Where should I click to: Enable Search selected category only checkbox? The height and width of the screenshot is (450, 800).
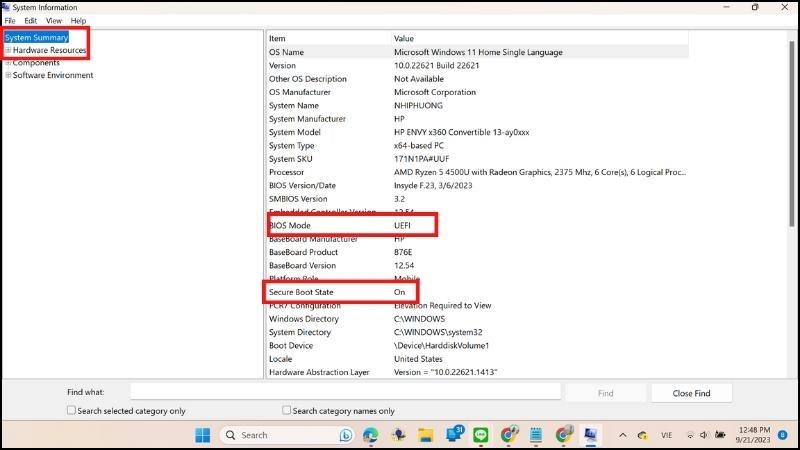(x=71, y=410)
